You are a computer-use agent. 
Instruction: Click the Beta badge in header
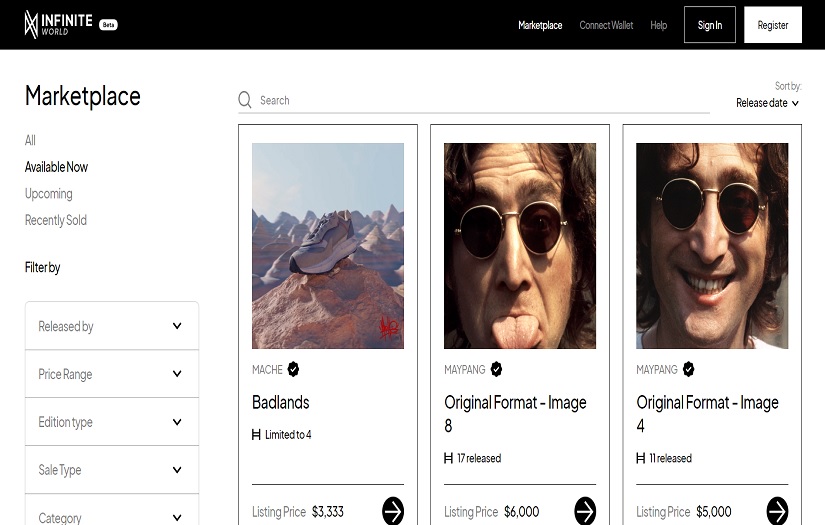108,25
